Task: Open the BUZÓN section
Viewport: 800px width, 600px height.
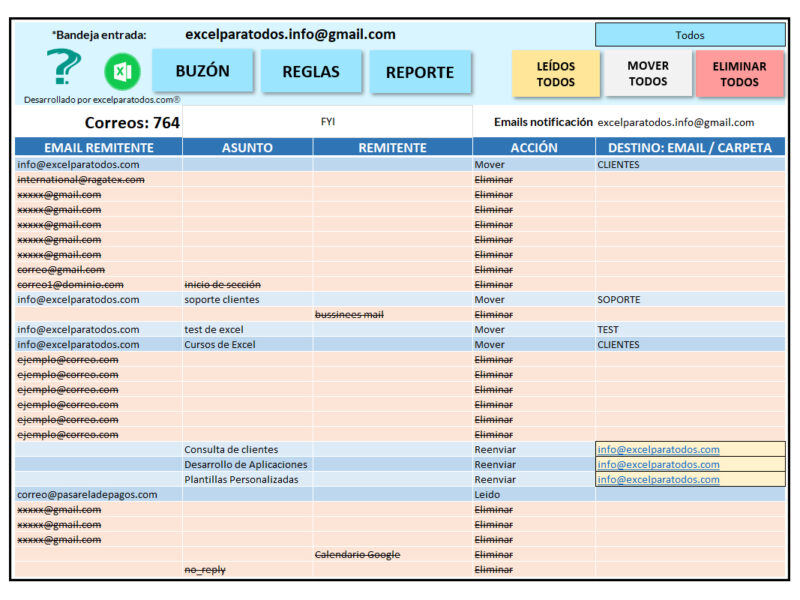Action: [203, 70]
